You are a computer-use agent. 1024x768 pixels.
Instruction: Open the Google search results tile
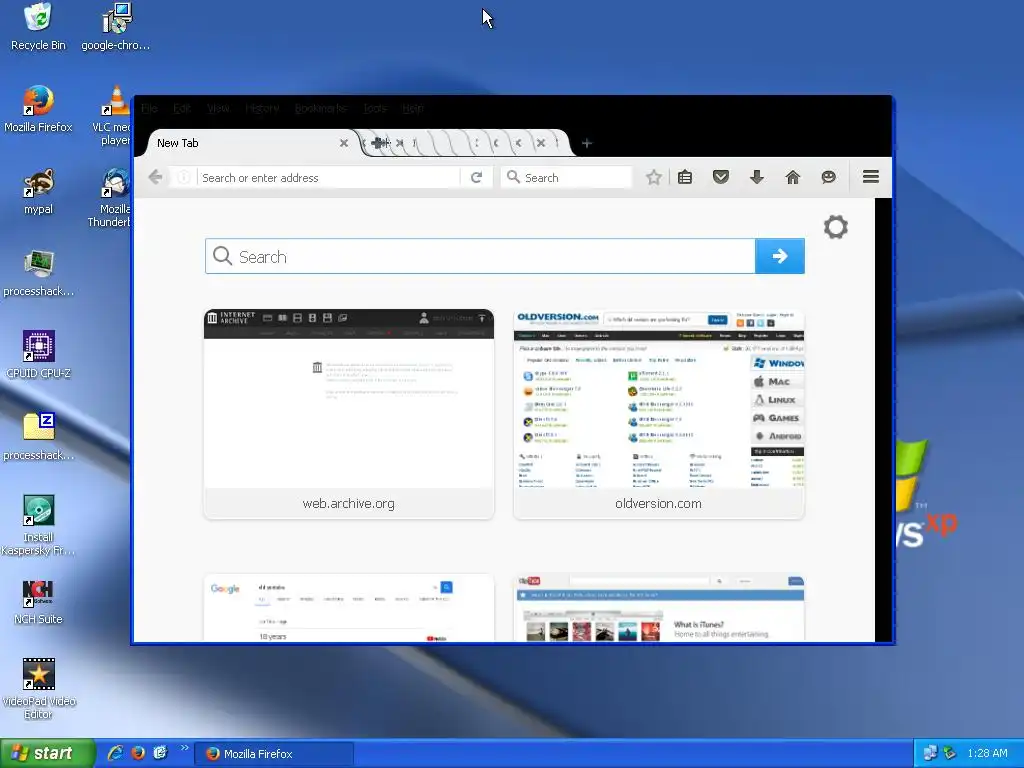pos(349,608)
